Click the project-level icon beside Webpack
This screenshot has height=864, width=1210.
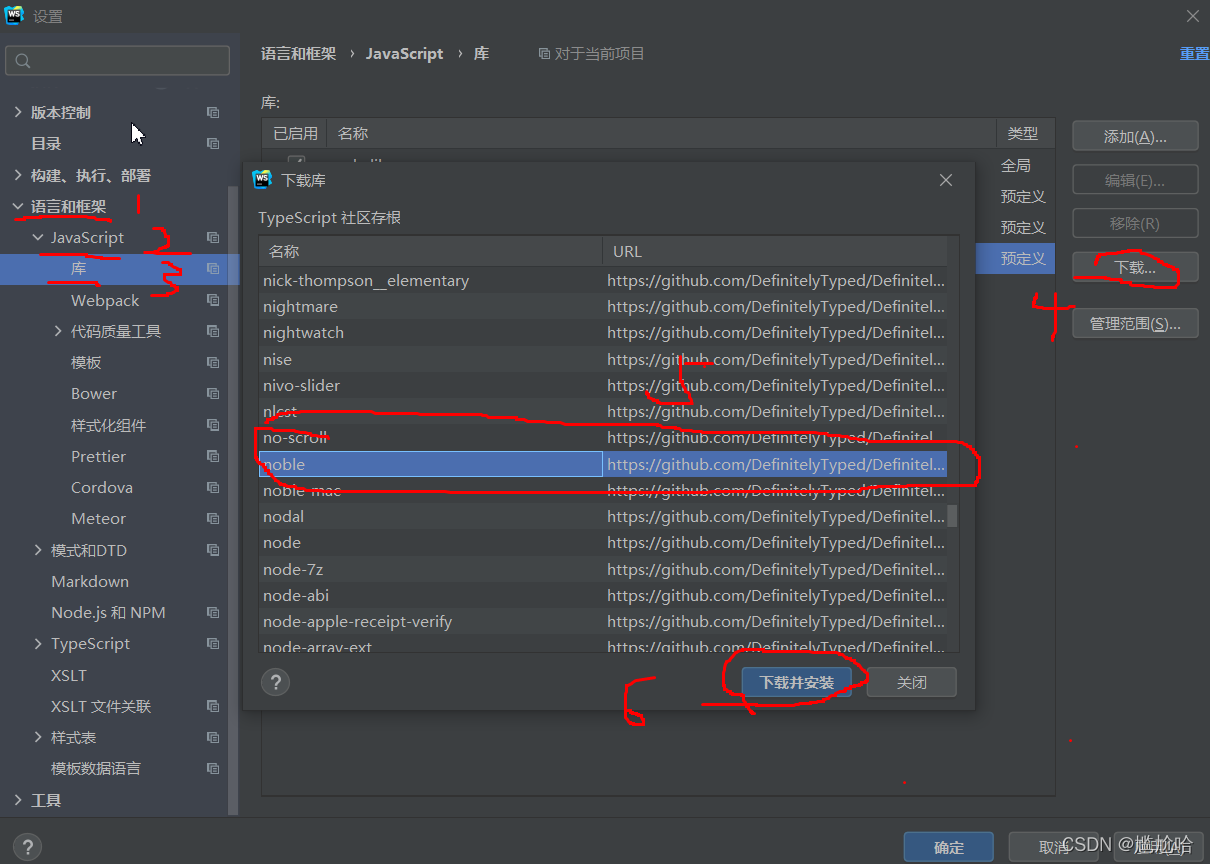(x=213, y=300)
